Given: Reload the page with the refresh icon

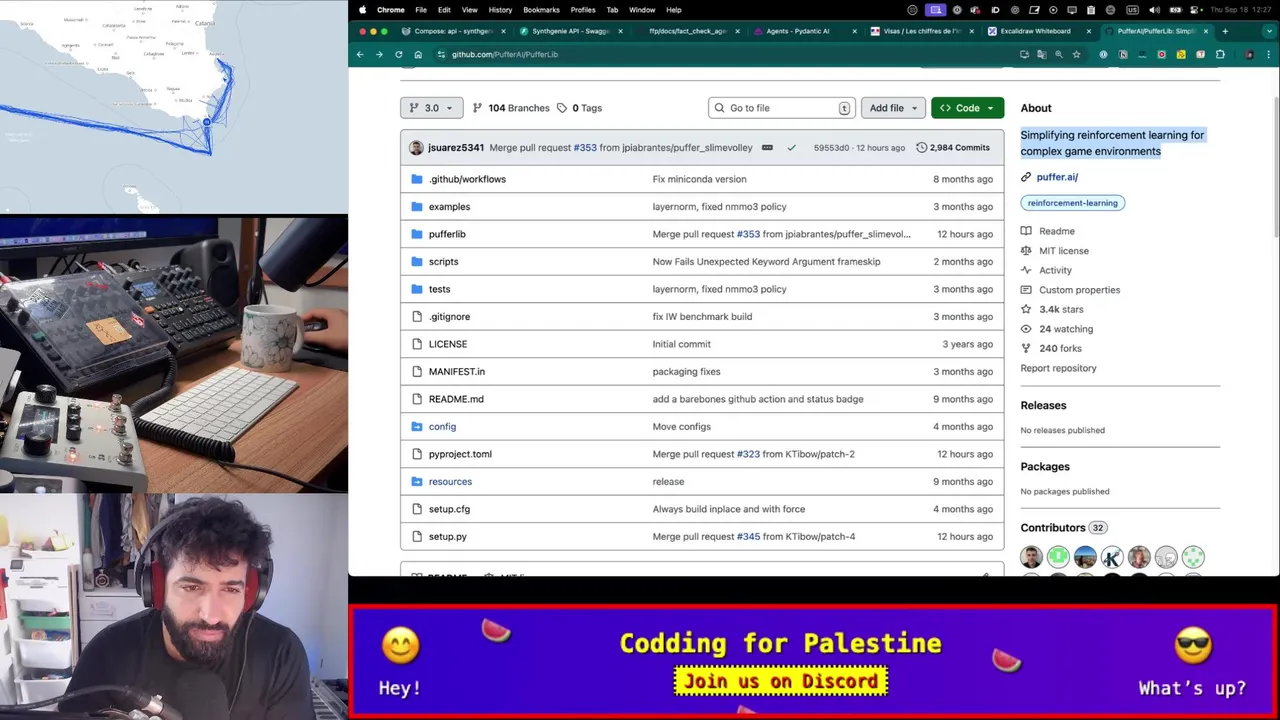Looking at the screenshot, I should point(398,55).
